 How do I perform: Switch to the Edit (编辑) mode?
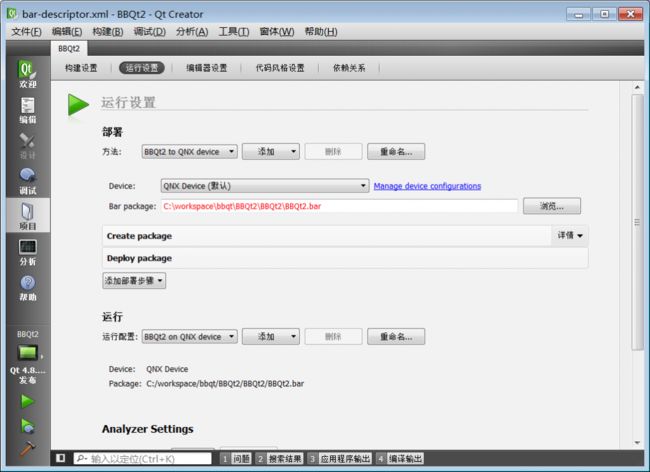click(28, 110)
